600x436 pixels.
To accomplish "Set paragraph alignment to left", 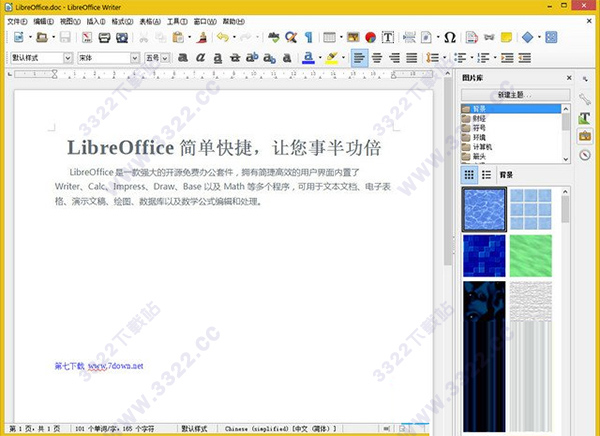I will 359,58.
